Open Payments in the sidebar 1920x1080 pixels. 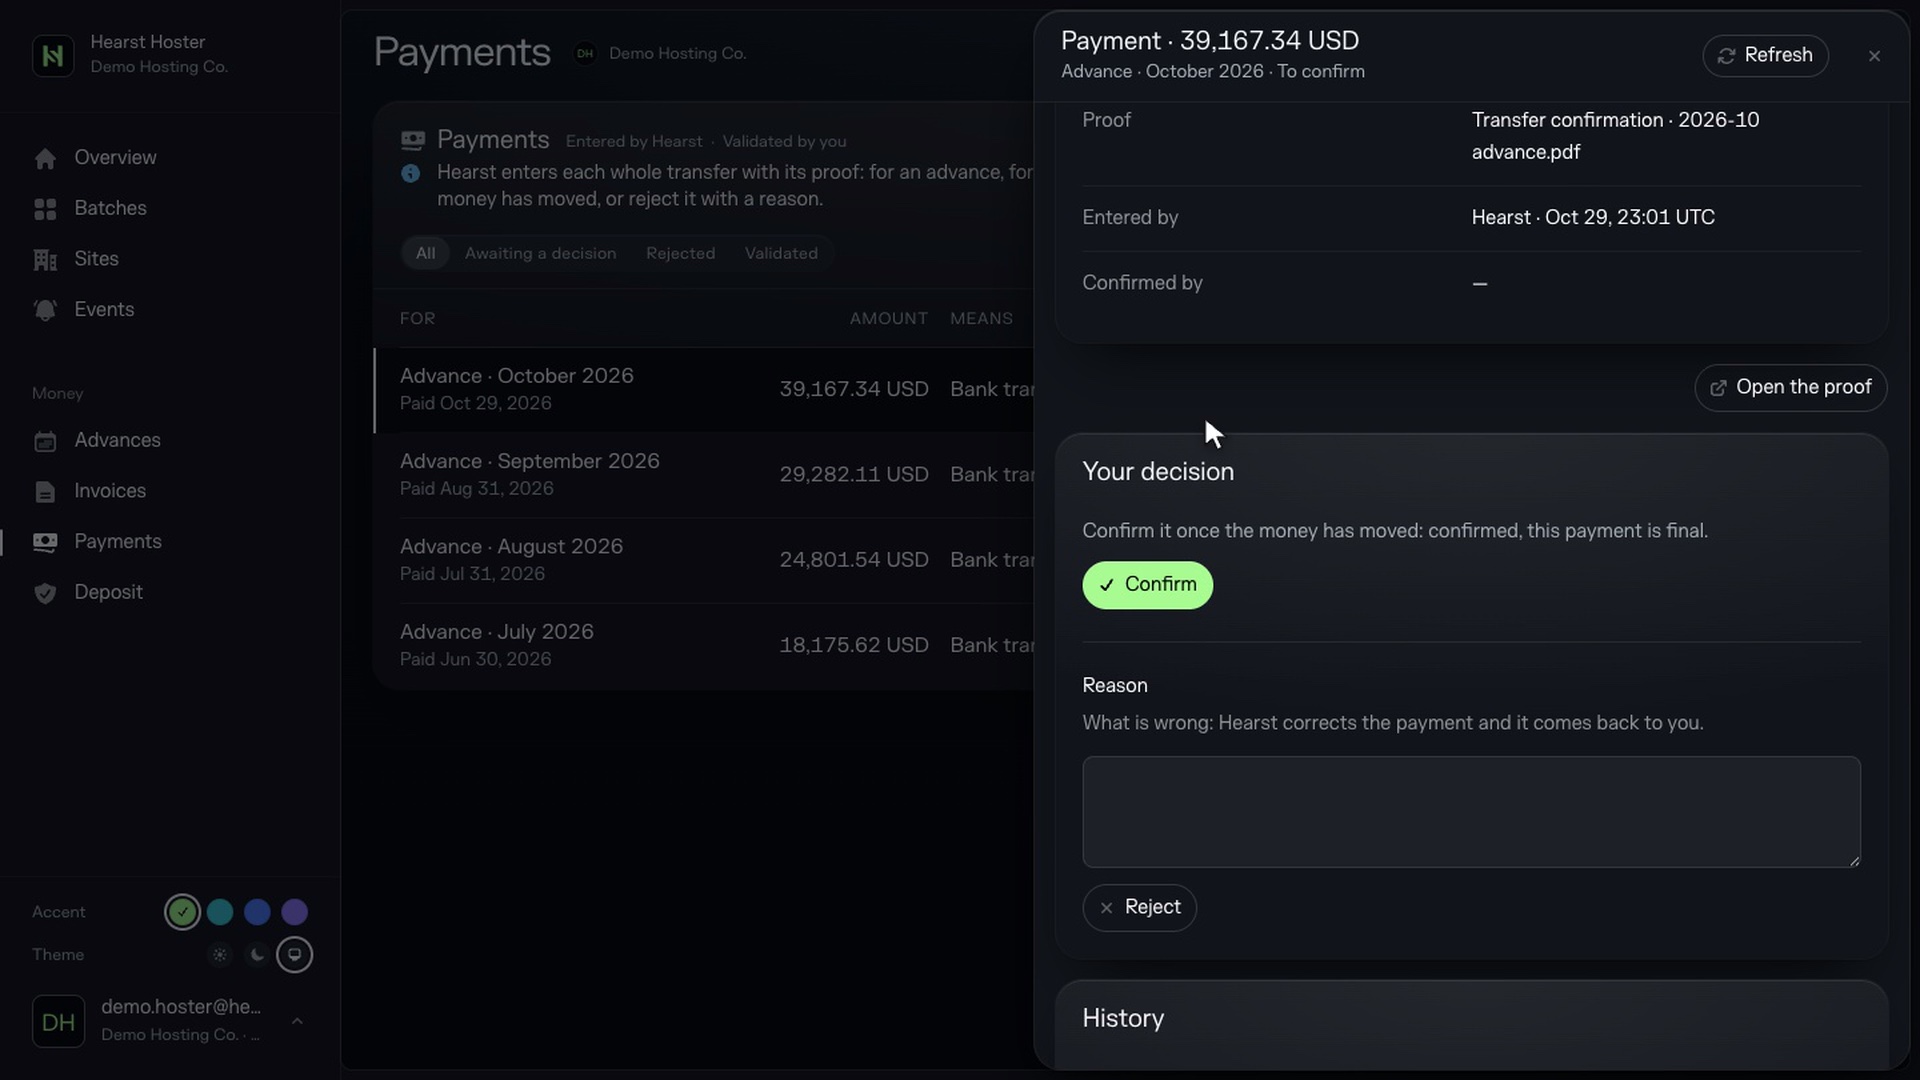(118, 542)
